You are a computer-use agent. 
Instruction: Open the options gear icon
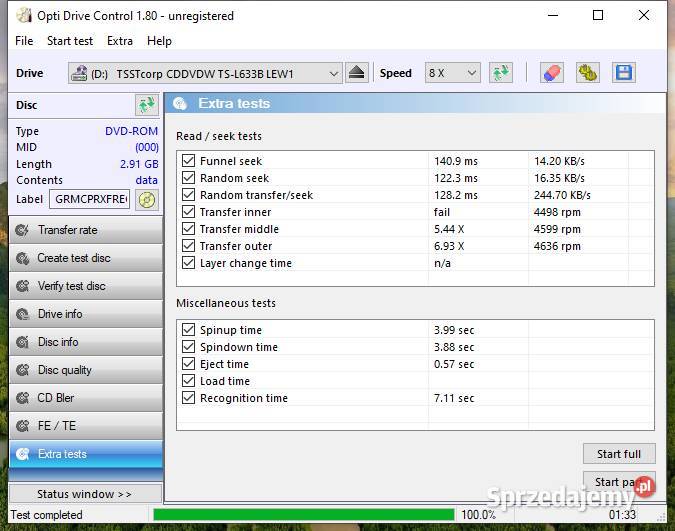(x=588, y=73)
